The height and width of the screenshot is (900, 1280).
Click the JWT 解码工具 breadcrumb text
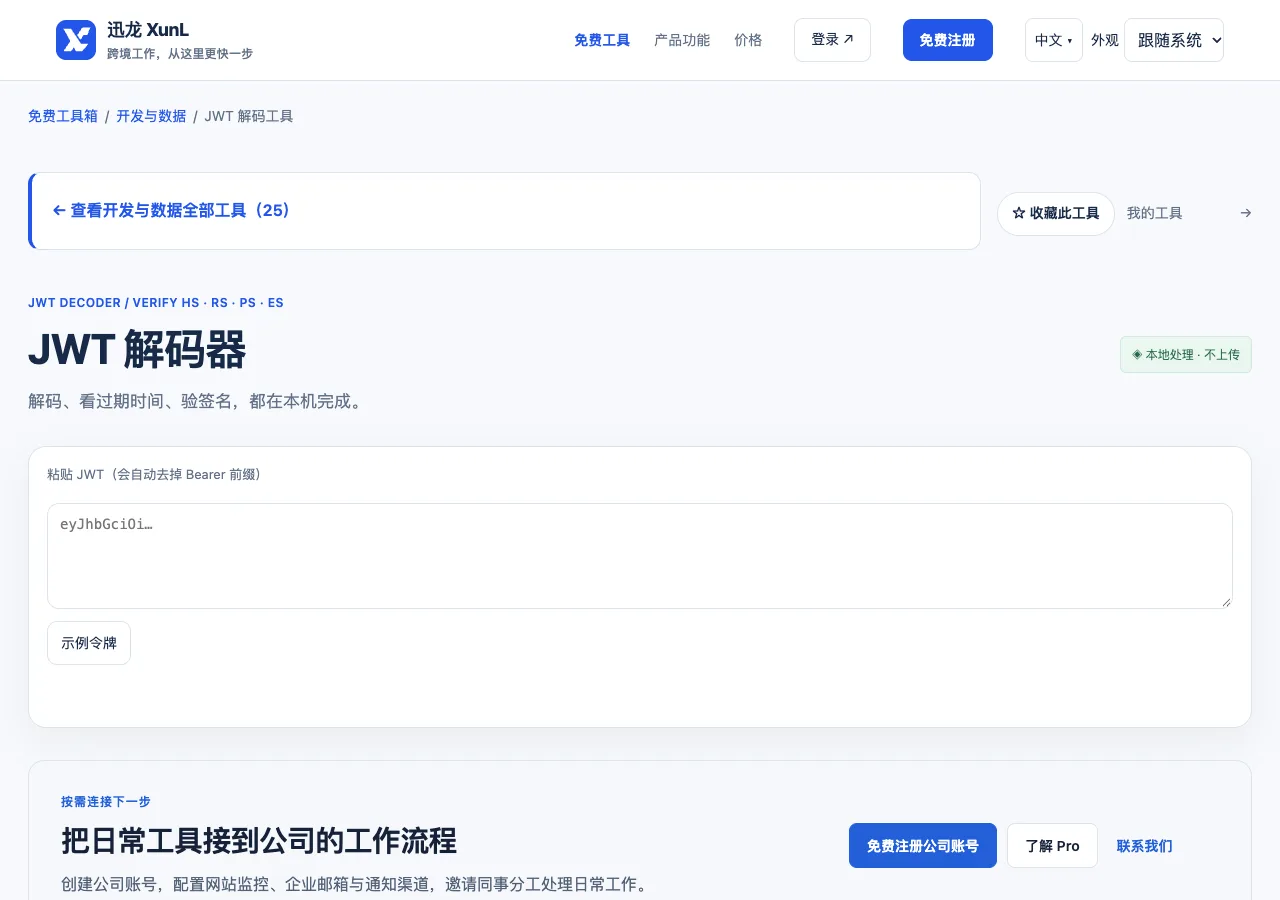[249, 116]
